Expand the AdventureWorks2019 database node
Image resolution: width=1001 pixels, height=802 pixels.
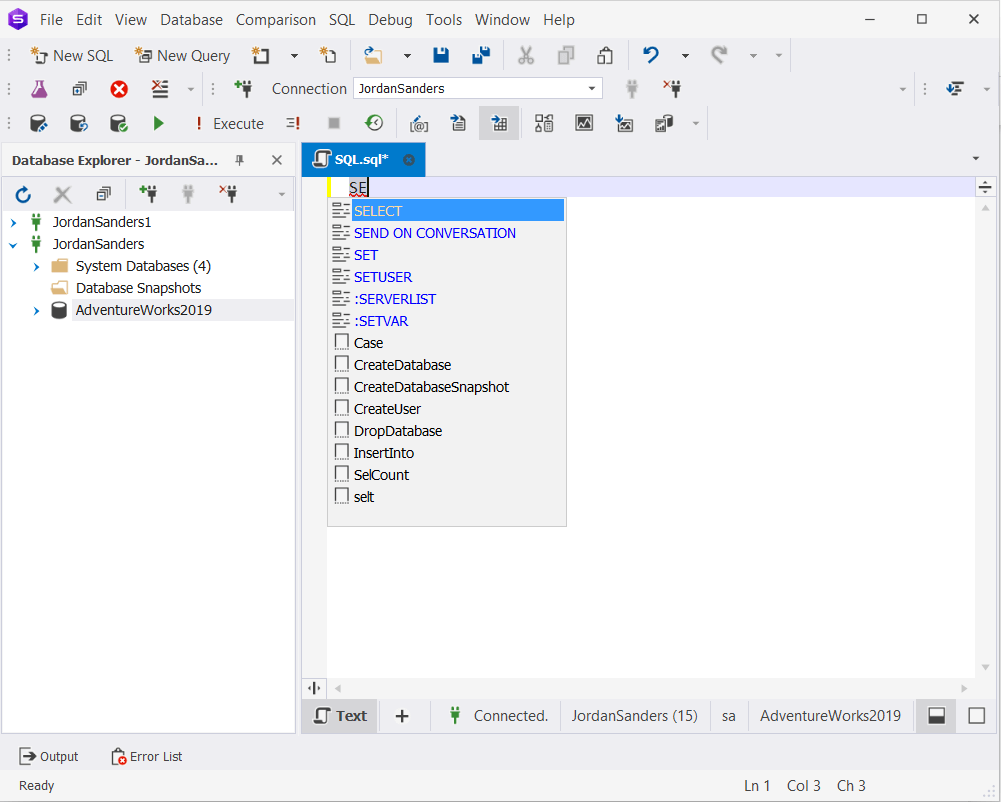pos(36,310)
